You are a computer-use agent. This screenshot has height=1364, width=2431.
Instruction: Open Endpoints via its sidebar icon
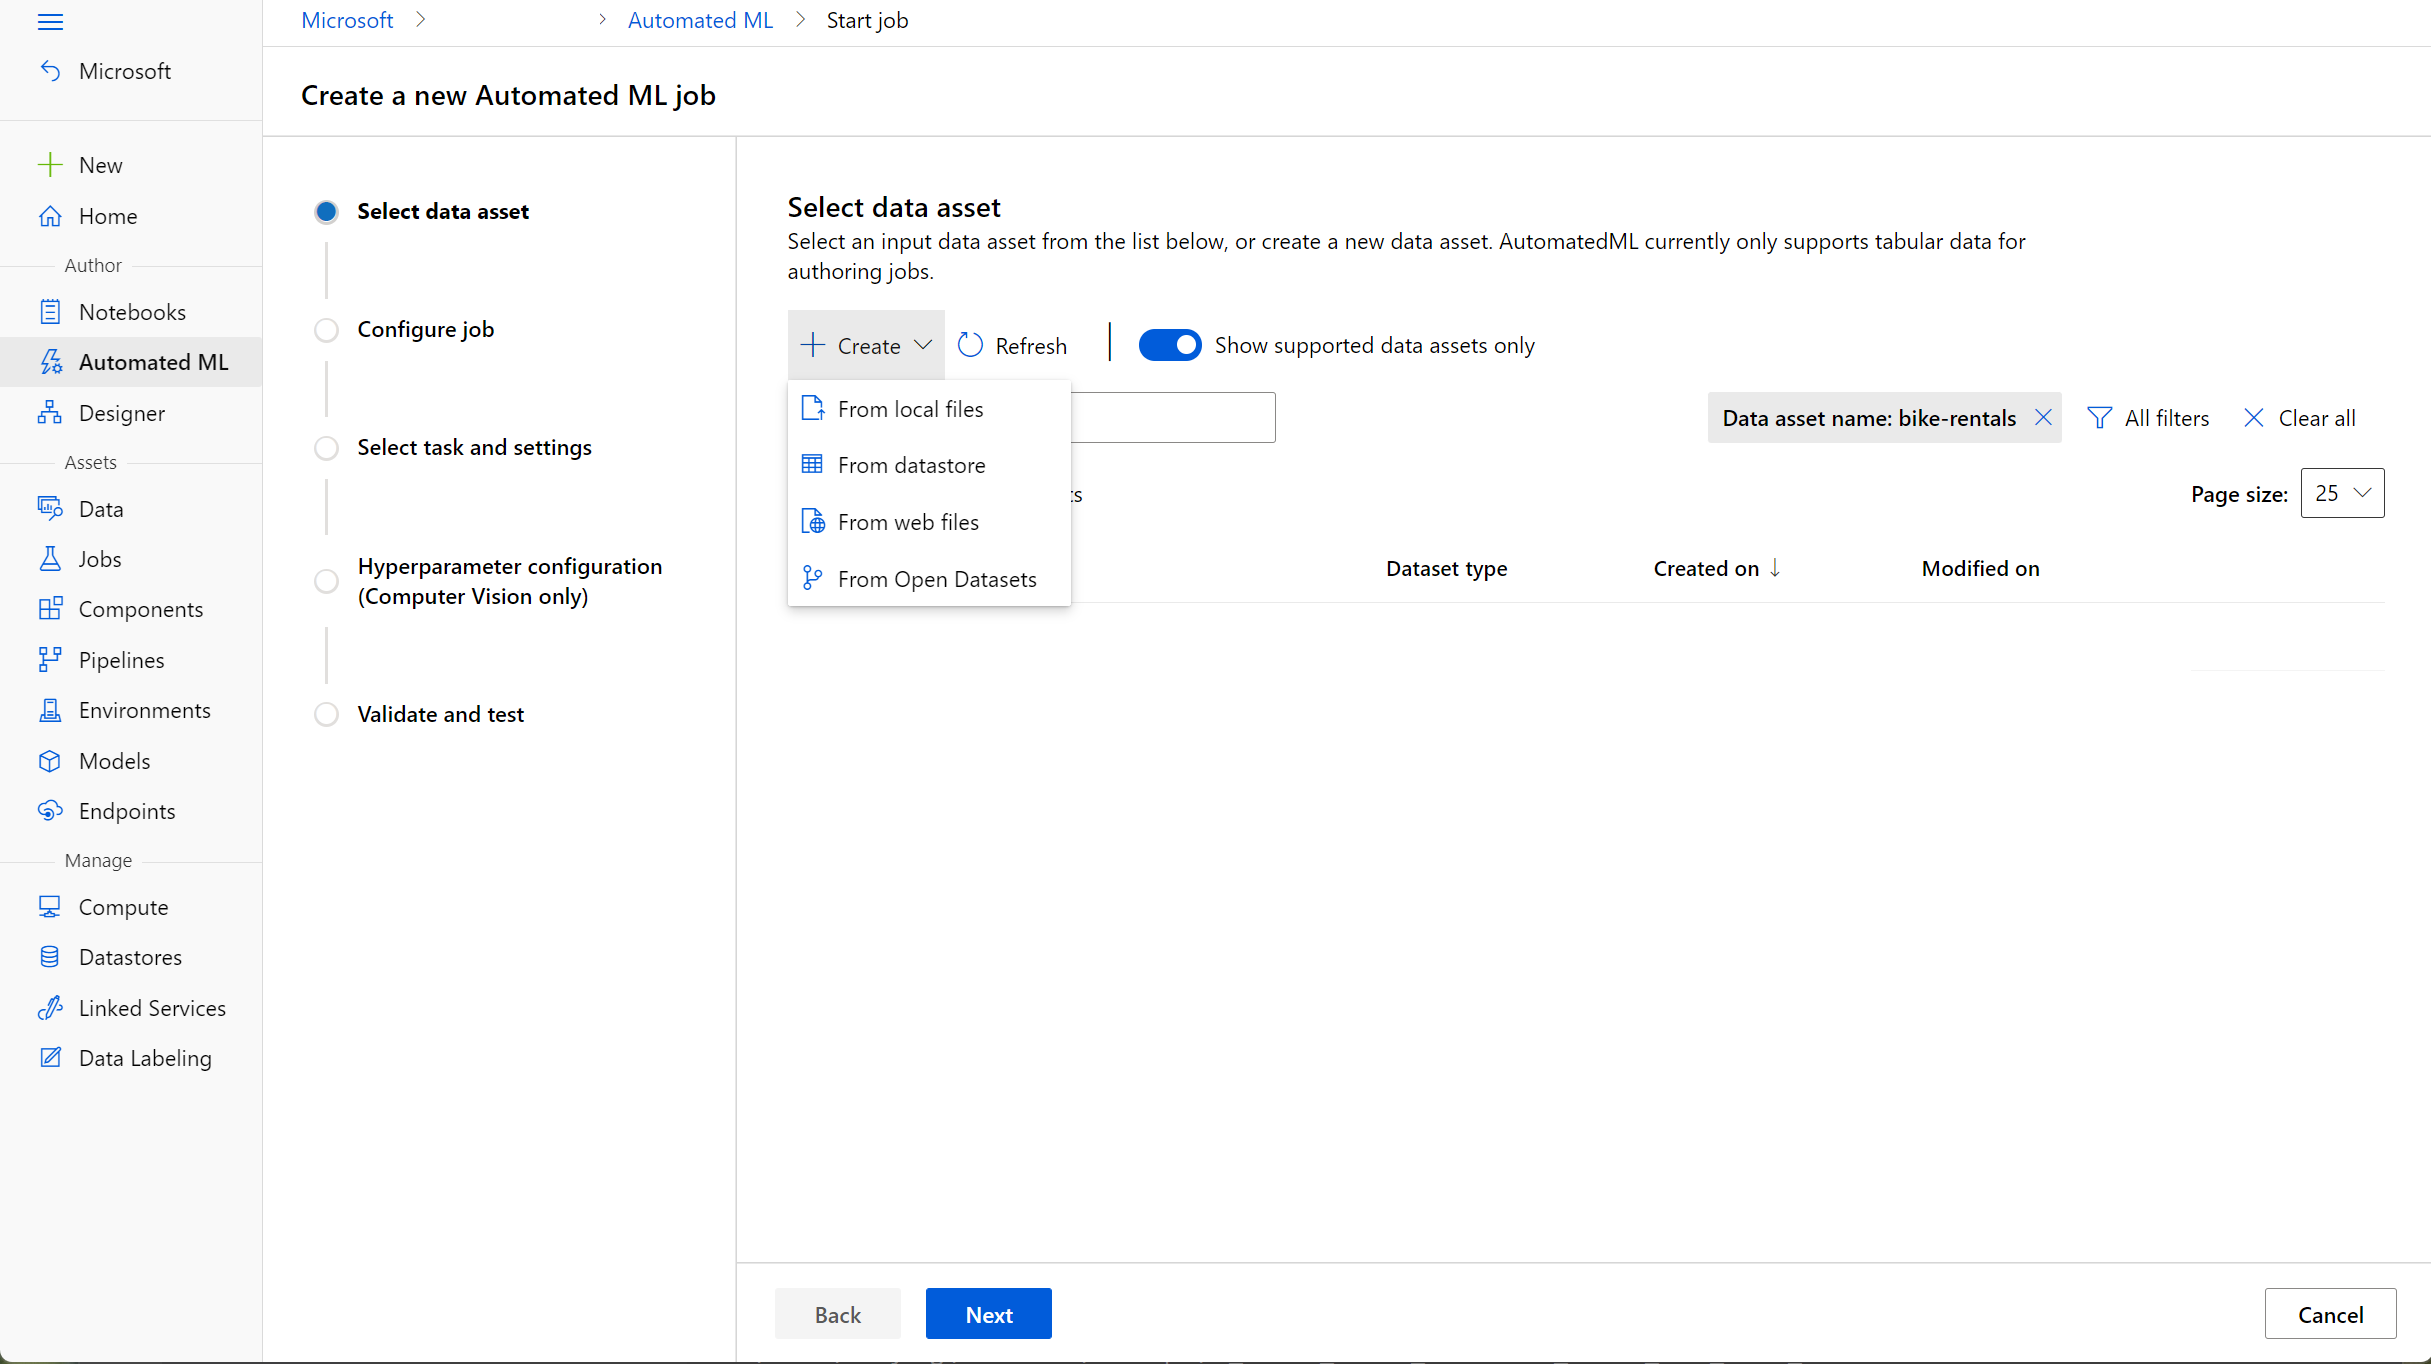[50, 811]
